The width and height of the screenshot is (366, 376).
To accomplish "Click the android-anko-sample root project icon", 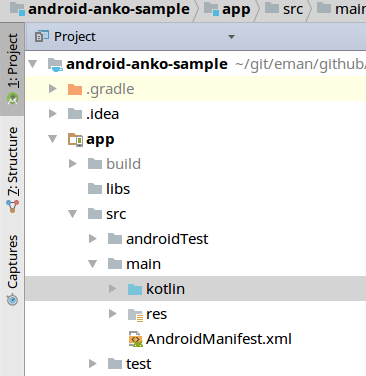I will pyautogui.click(x=55, y=64).
